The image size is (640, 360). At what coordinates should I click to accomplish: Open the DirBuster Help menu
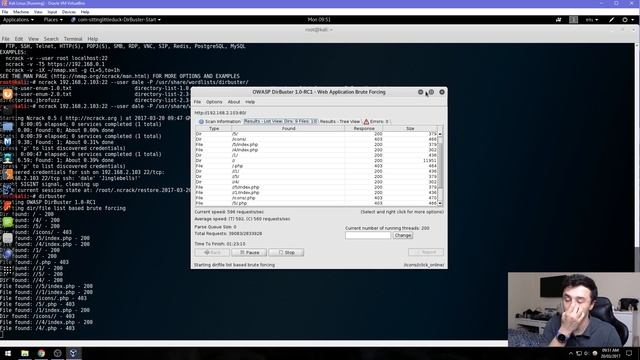point(250,102)
